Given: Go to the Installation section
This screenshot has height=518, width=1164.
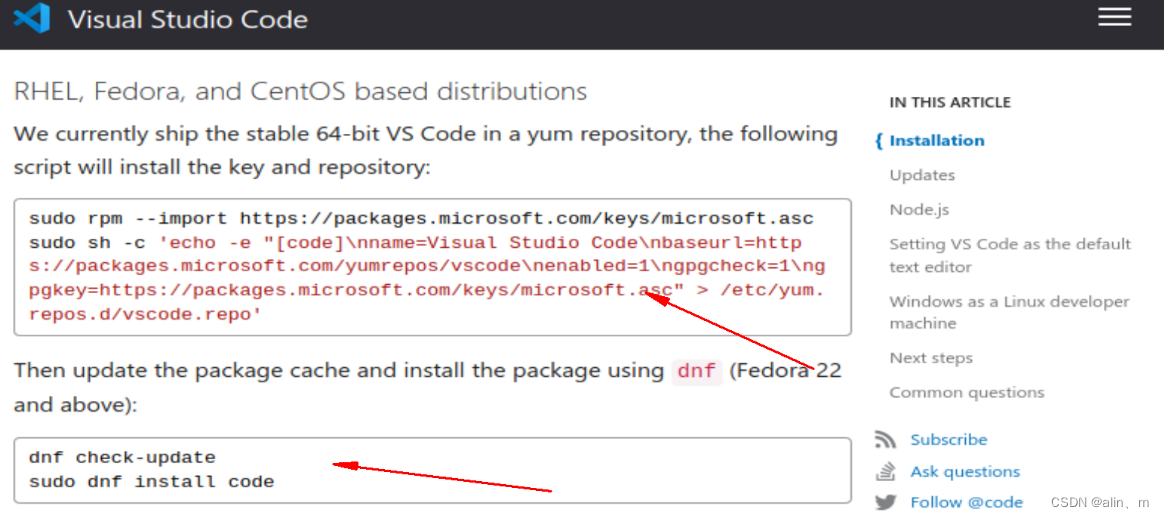Looking at the screenshot, I should coord(937,141).
